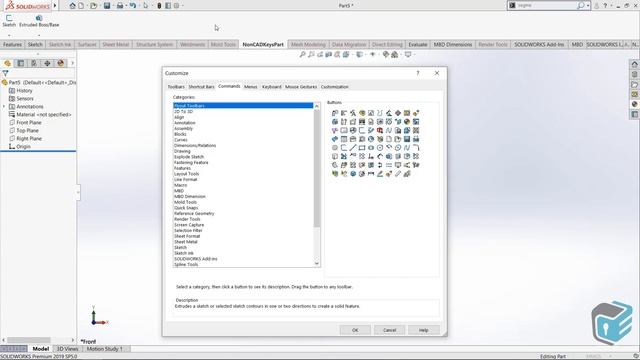
Task: Click the user login icon at top right
Action: (x=596, y=6)
